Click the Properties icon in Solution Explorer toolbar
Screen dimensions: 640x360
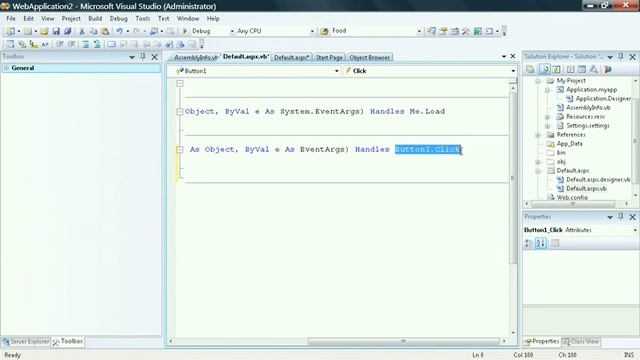click(x=530, y=69)
